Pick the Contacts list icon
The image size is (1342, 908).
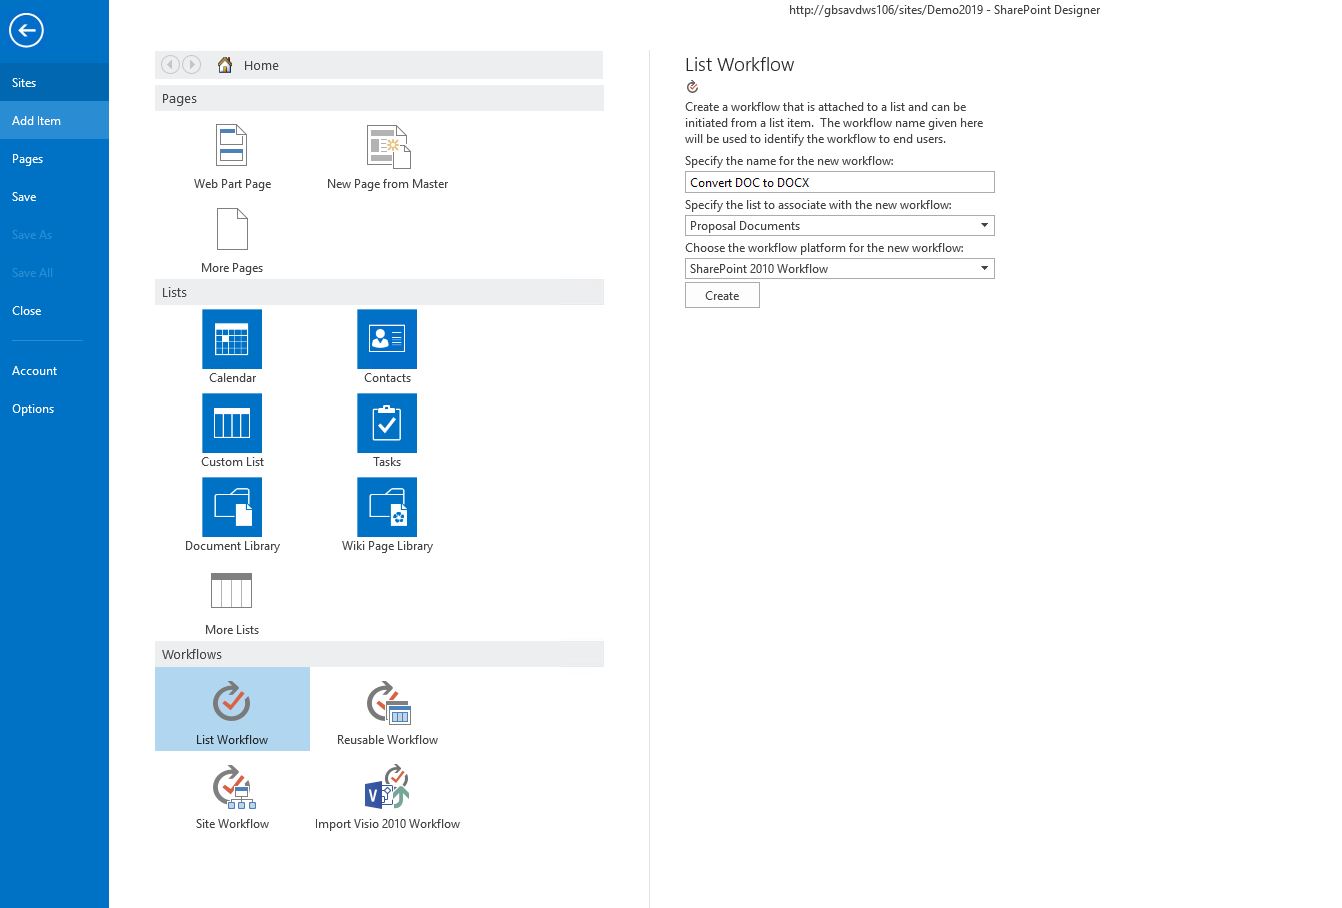387,340
